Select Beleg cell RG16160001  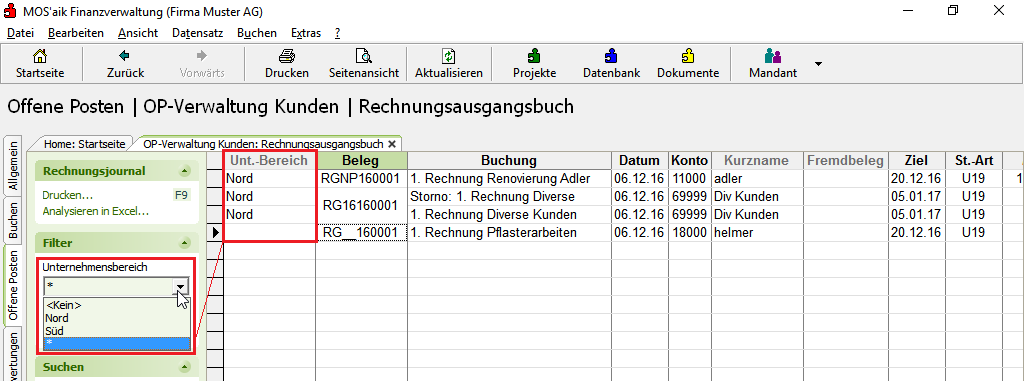[x=361, y=205]
